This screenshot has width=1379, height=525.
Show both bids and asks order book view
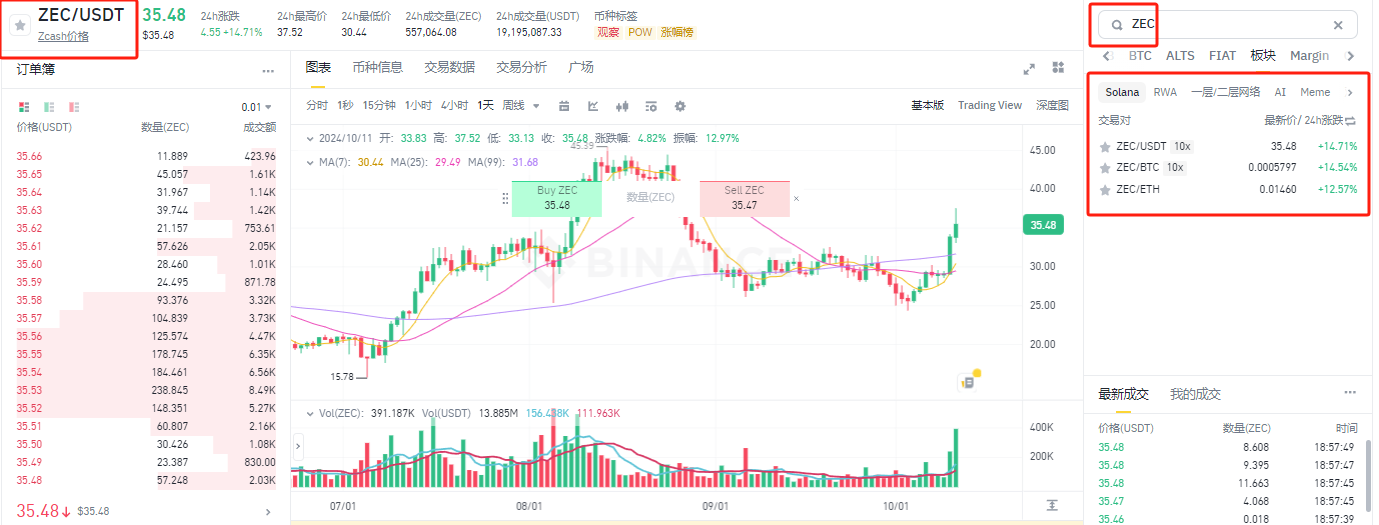(24, 107)
